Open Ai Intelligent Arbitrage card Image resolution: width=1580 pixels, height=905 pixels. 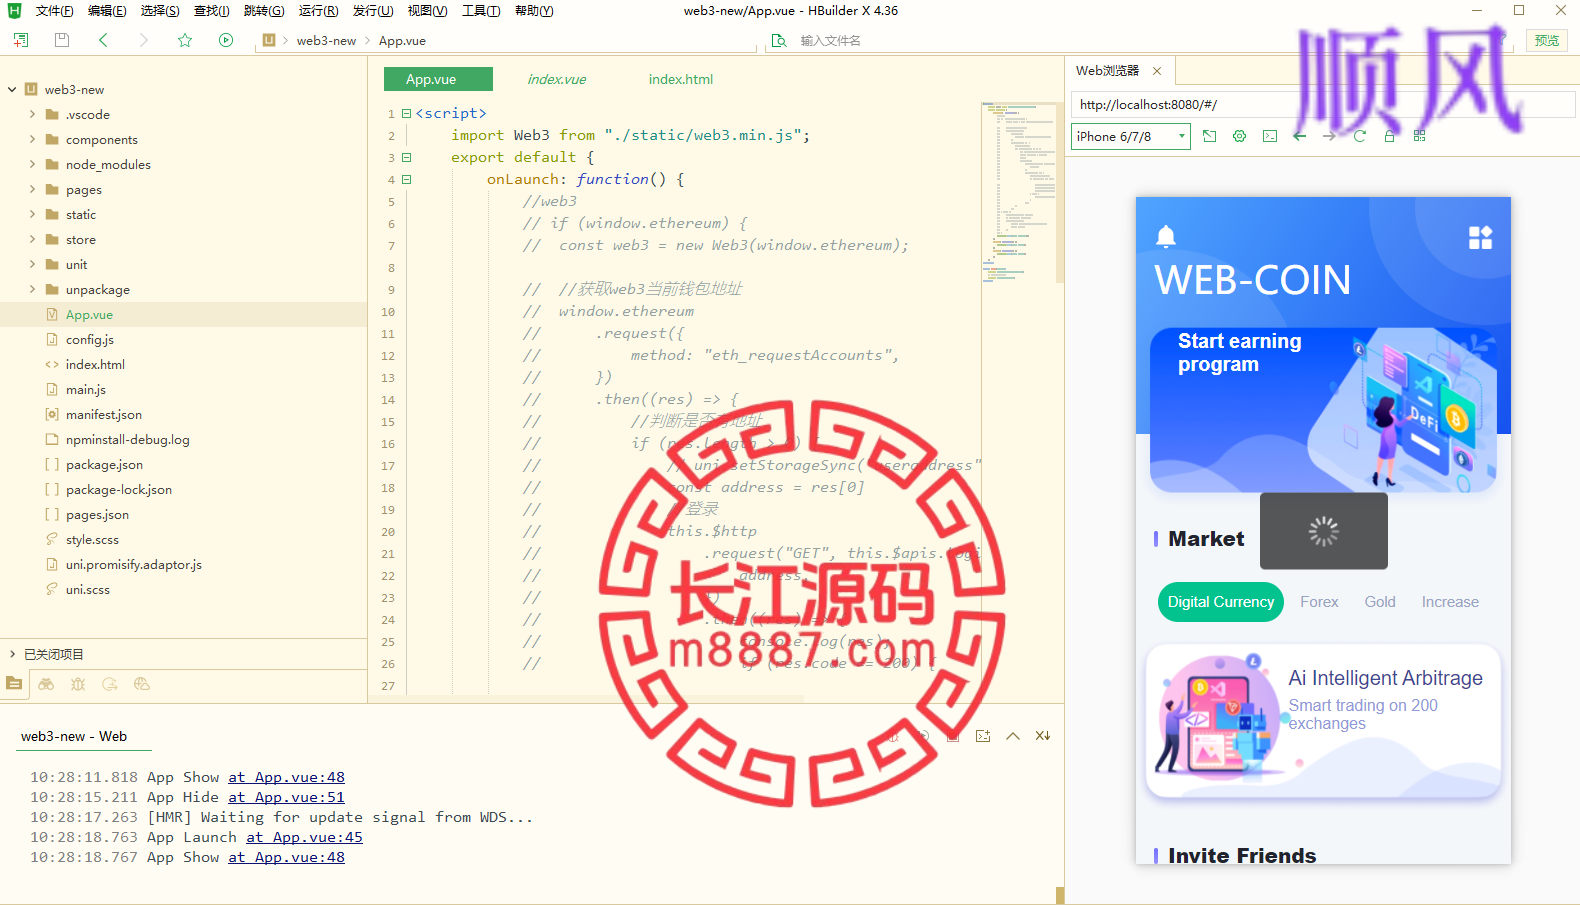1323,721
